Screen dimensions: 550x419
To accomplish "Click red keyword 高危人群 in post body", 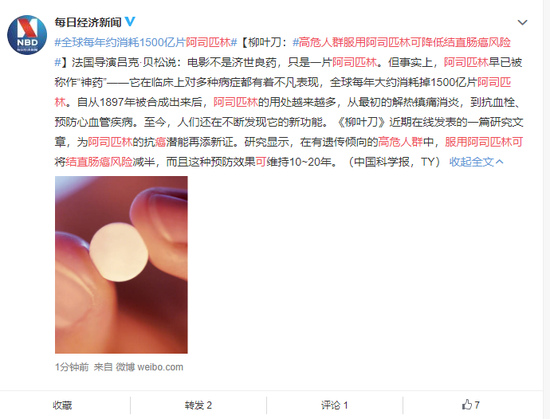I will pyautogui.click(x=400, y=142).
